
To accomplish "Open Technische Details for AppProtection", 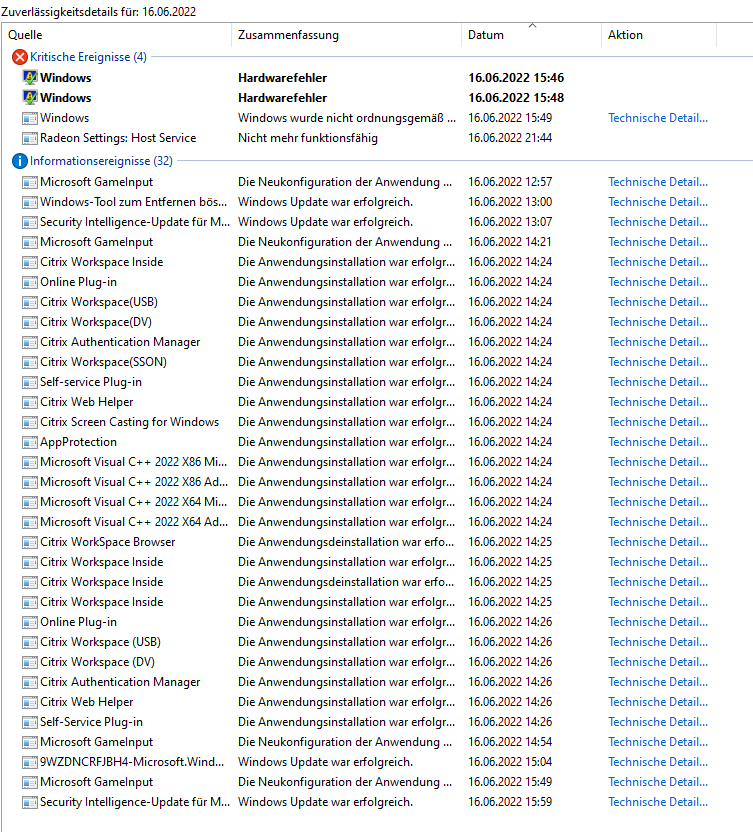I will point(658,442).
